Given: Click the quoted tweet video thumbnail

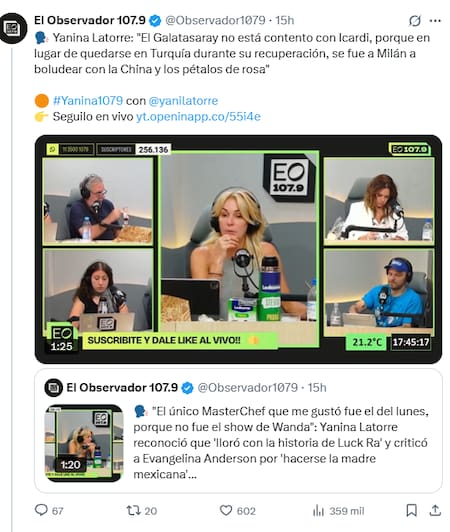Looking at the screenshot, I should (84, 443).
